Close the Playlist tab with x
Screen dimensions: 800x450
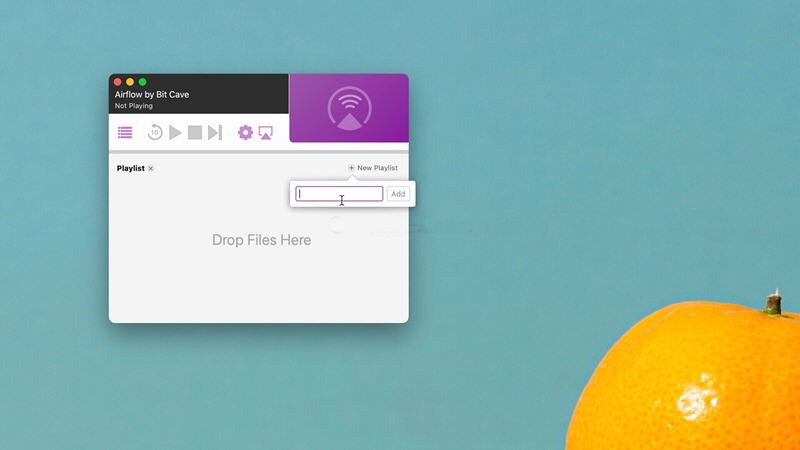coord(151,168)
